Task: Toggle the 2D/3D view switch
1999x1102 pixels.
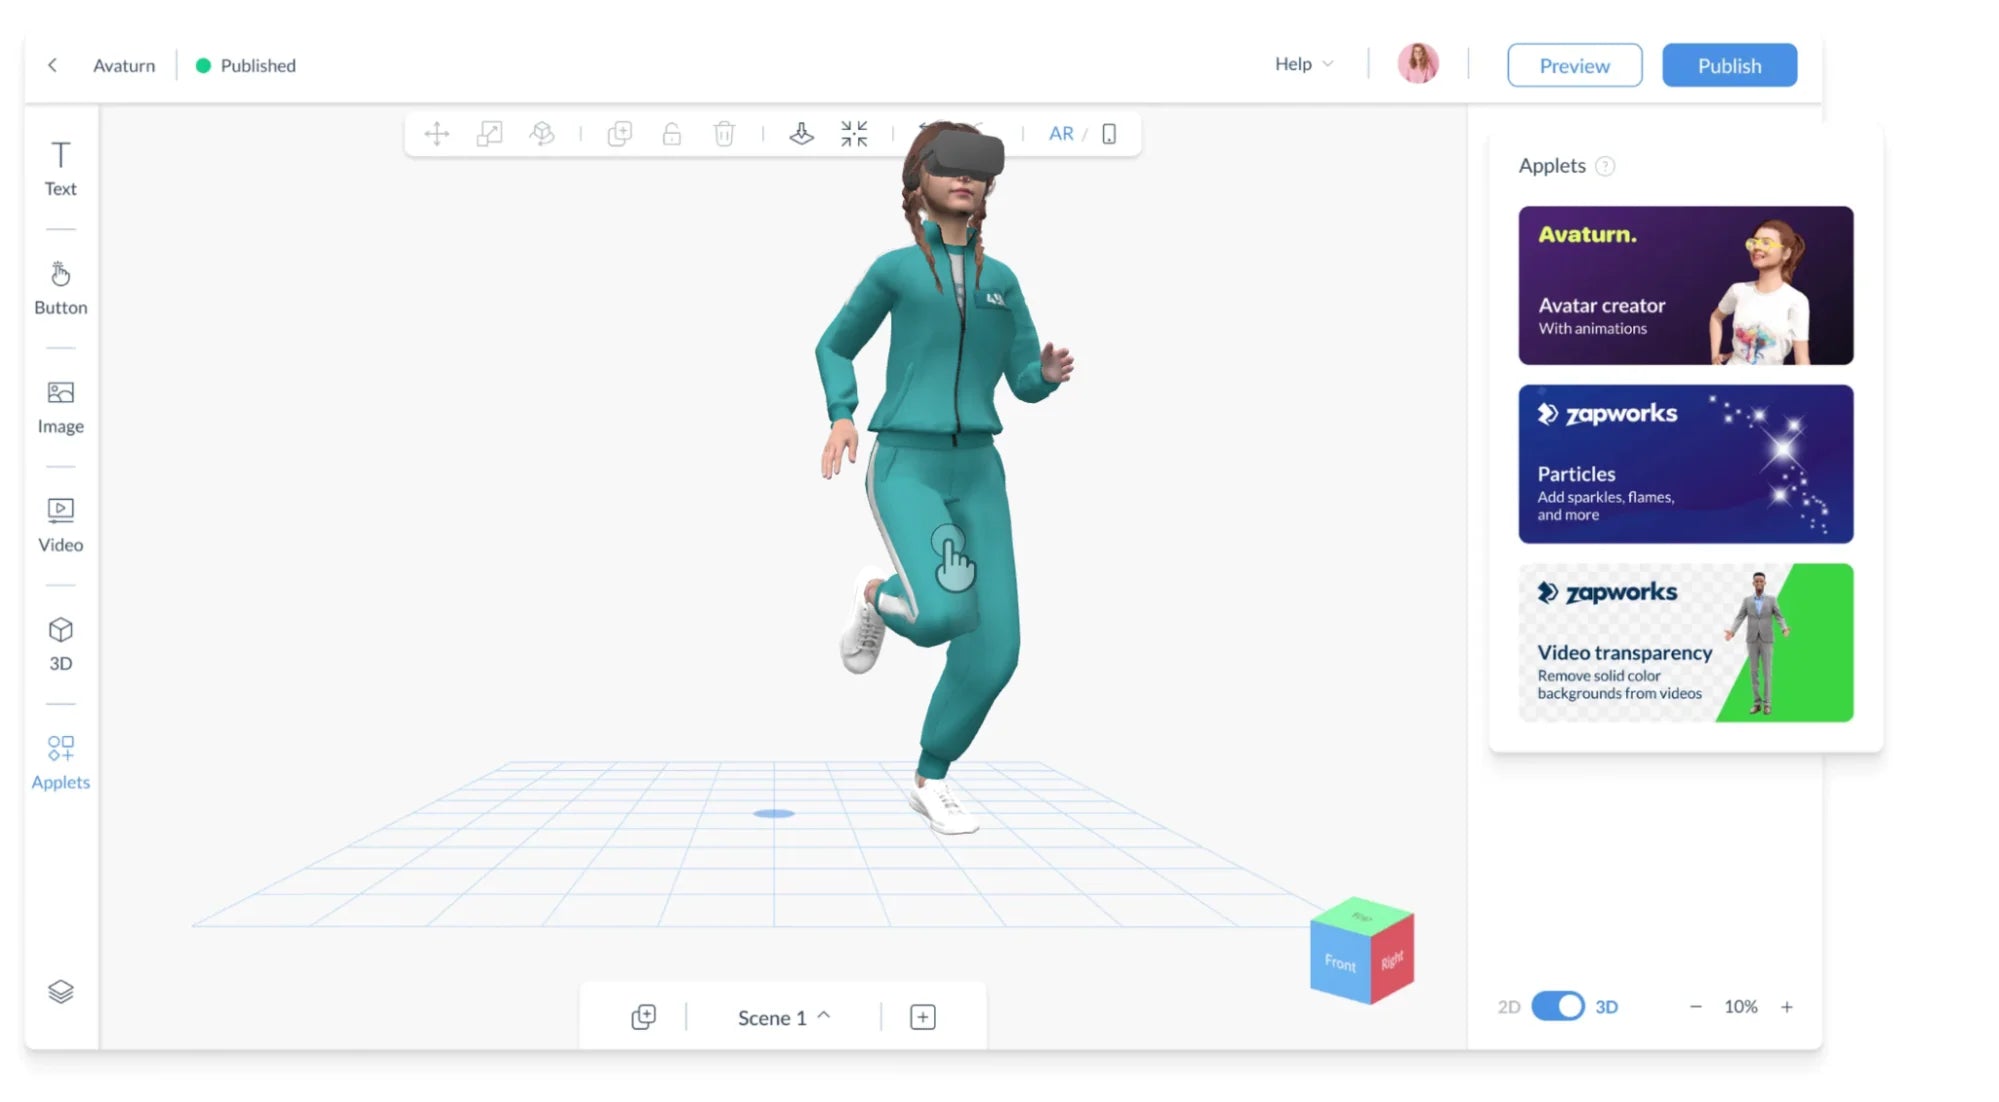Action: point(1557,1006)
